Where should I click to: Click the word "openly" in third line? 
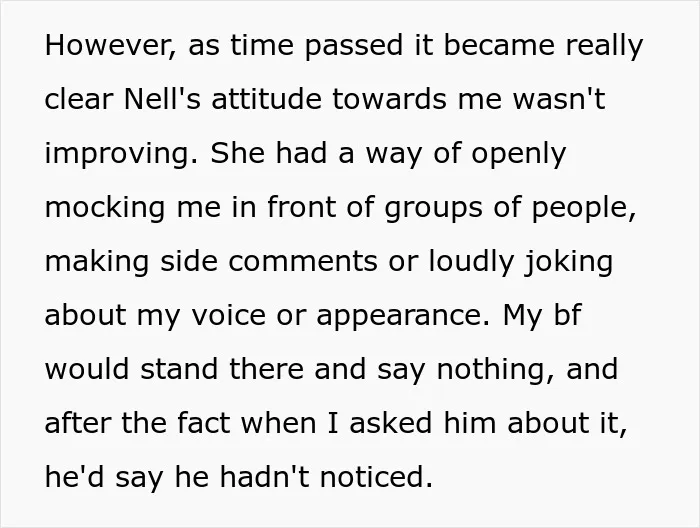click(519, 154)
